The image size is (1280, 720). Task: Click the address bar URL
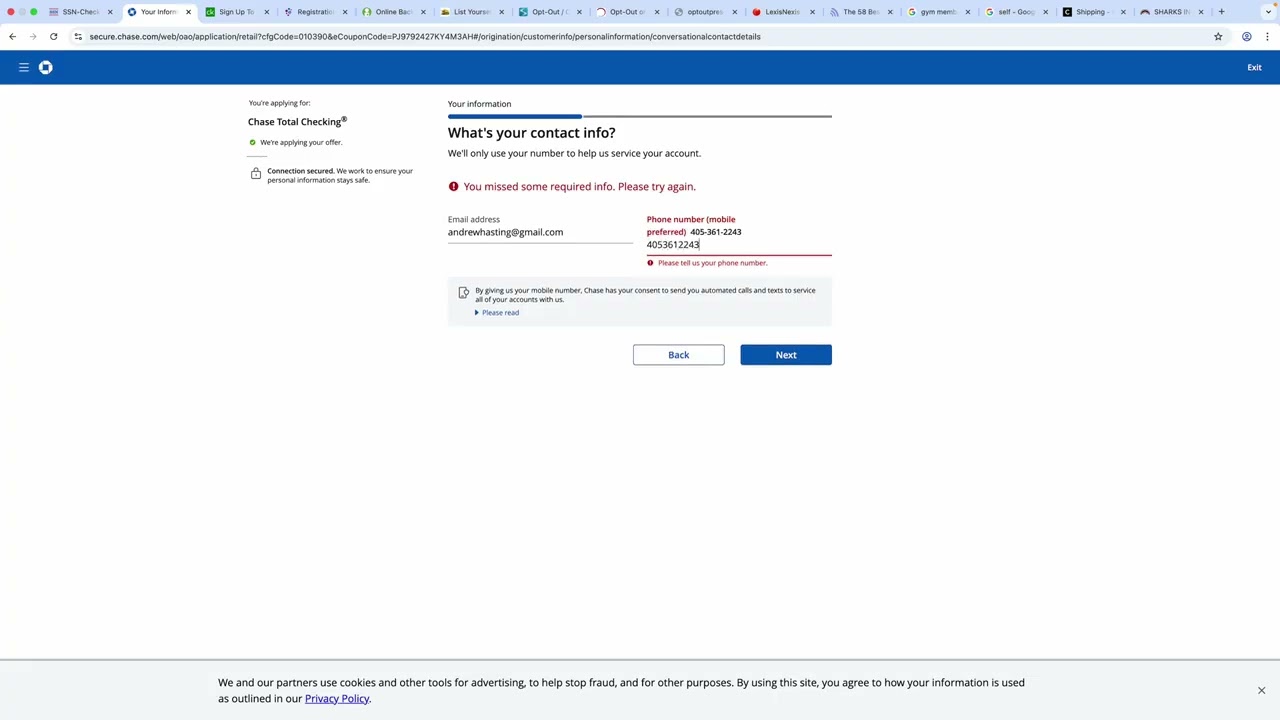pos(425,36)
